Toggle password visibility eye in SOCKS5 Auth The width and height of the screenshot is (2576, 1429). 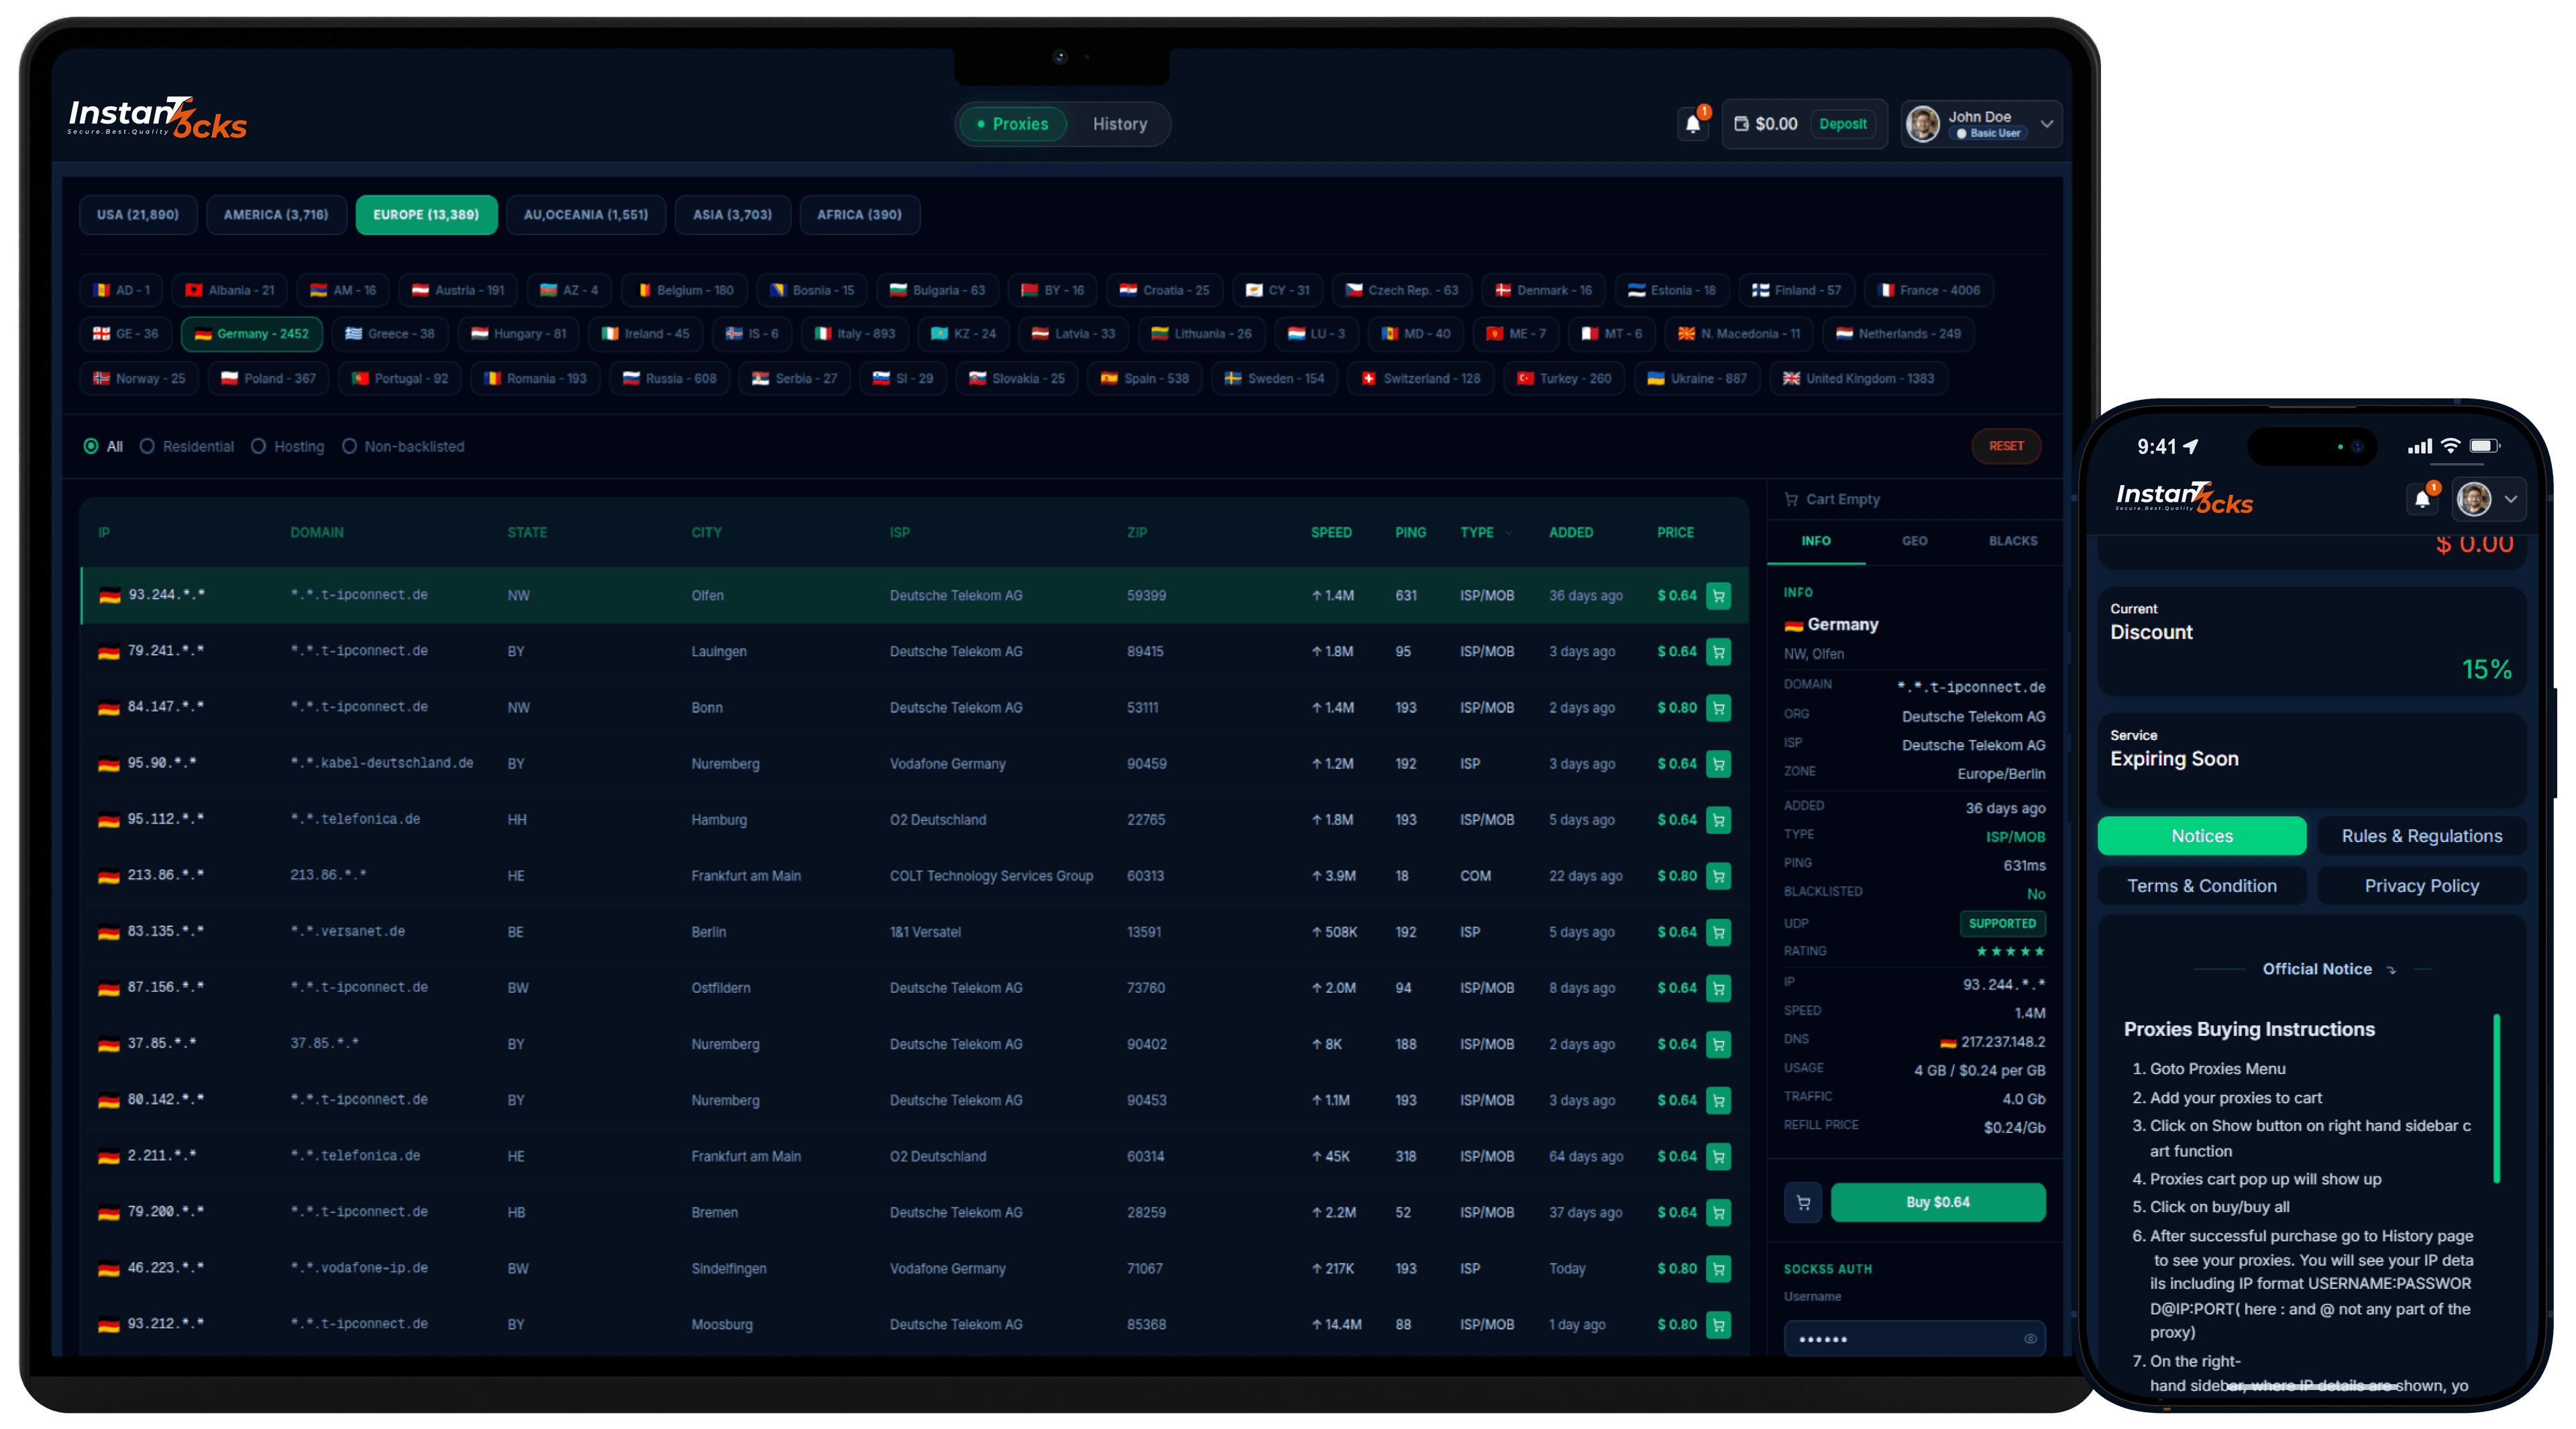click(x=2030, y=1340)
